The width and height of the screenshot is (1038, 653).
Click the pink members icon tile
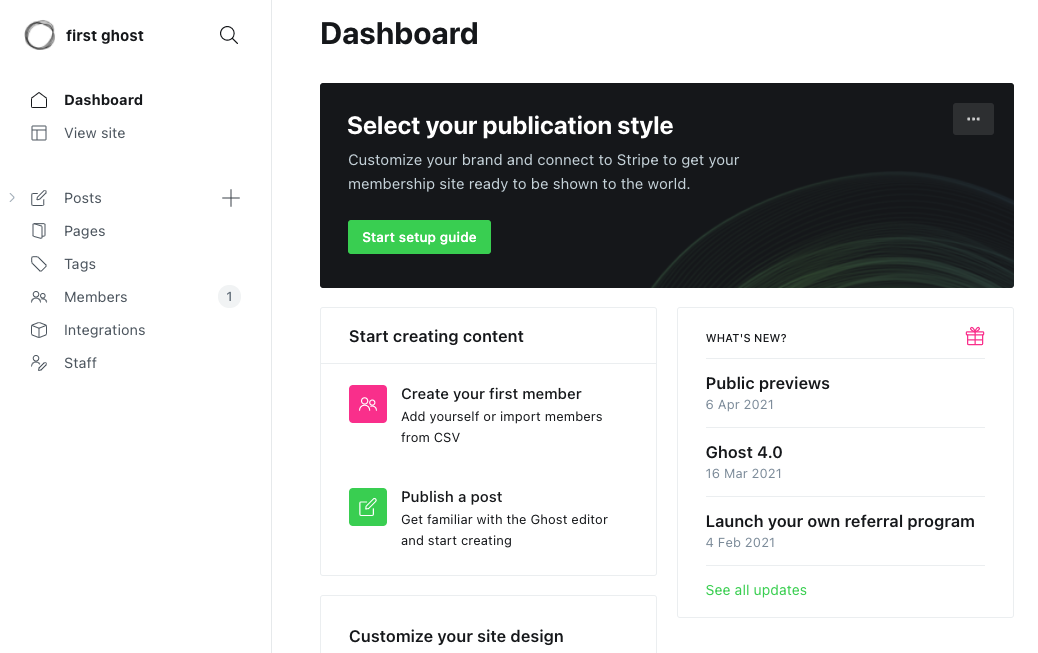tap(368, 404)
